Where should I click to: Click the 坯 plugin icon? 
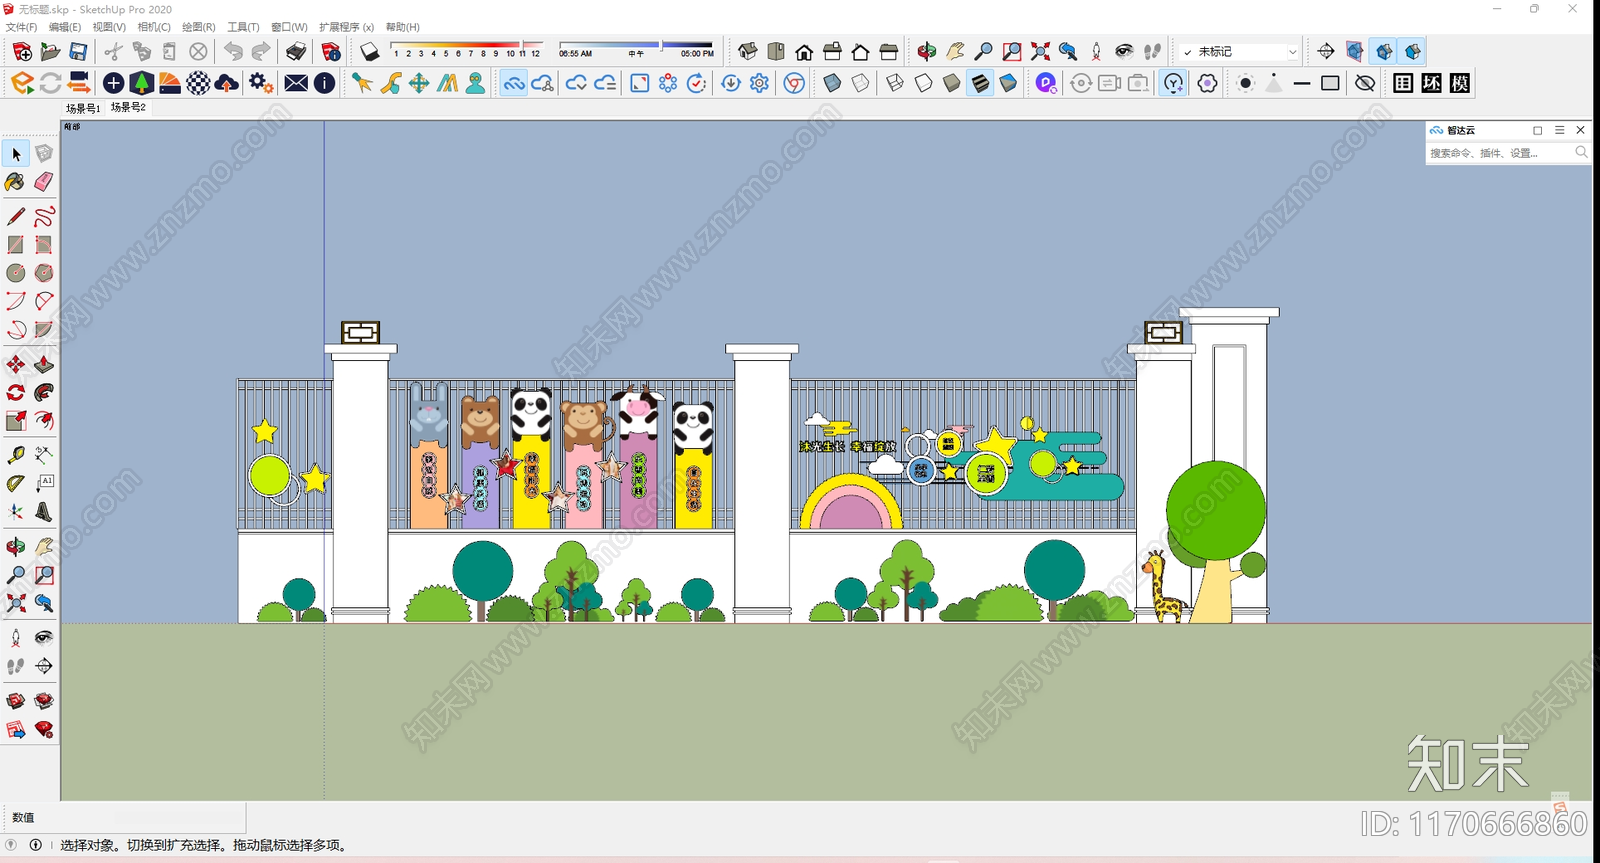click(x=1432, y=83)
